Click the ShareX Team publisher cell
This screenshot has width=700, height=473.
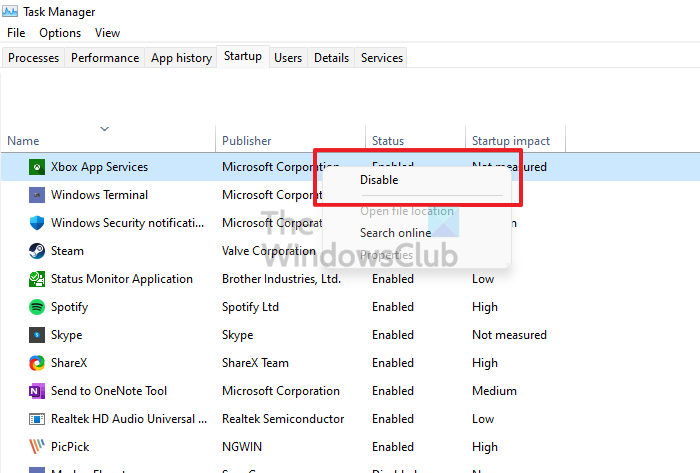coord(255,363)
